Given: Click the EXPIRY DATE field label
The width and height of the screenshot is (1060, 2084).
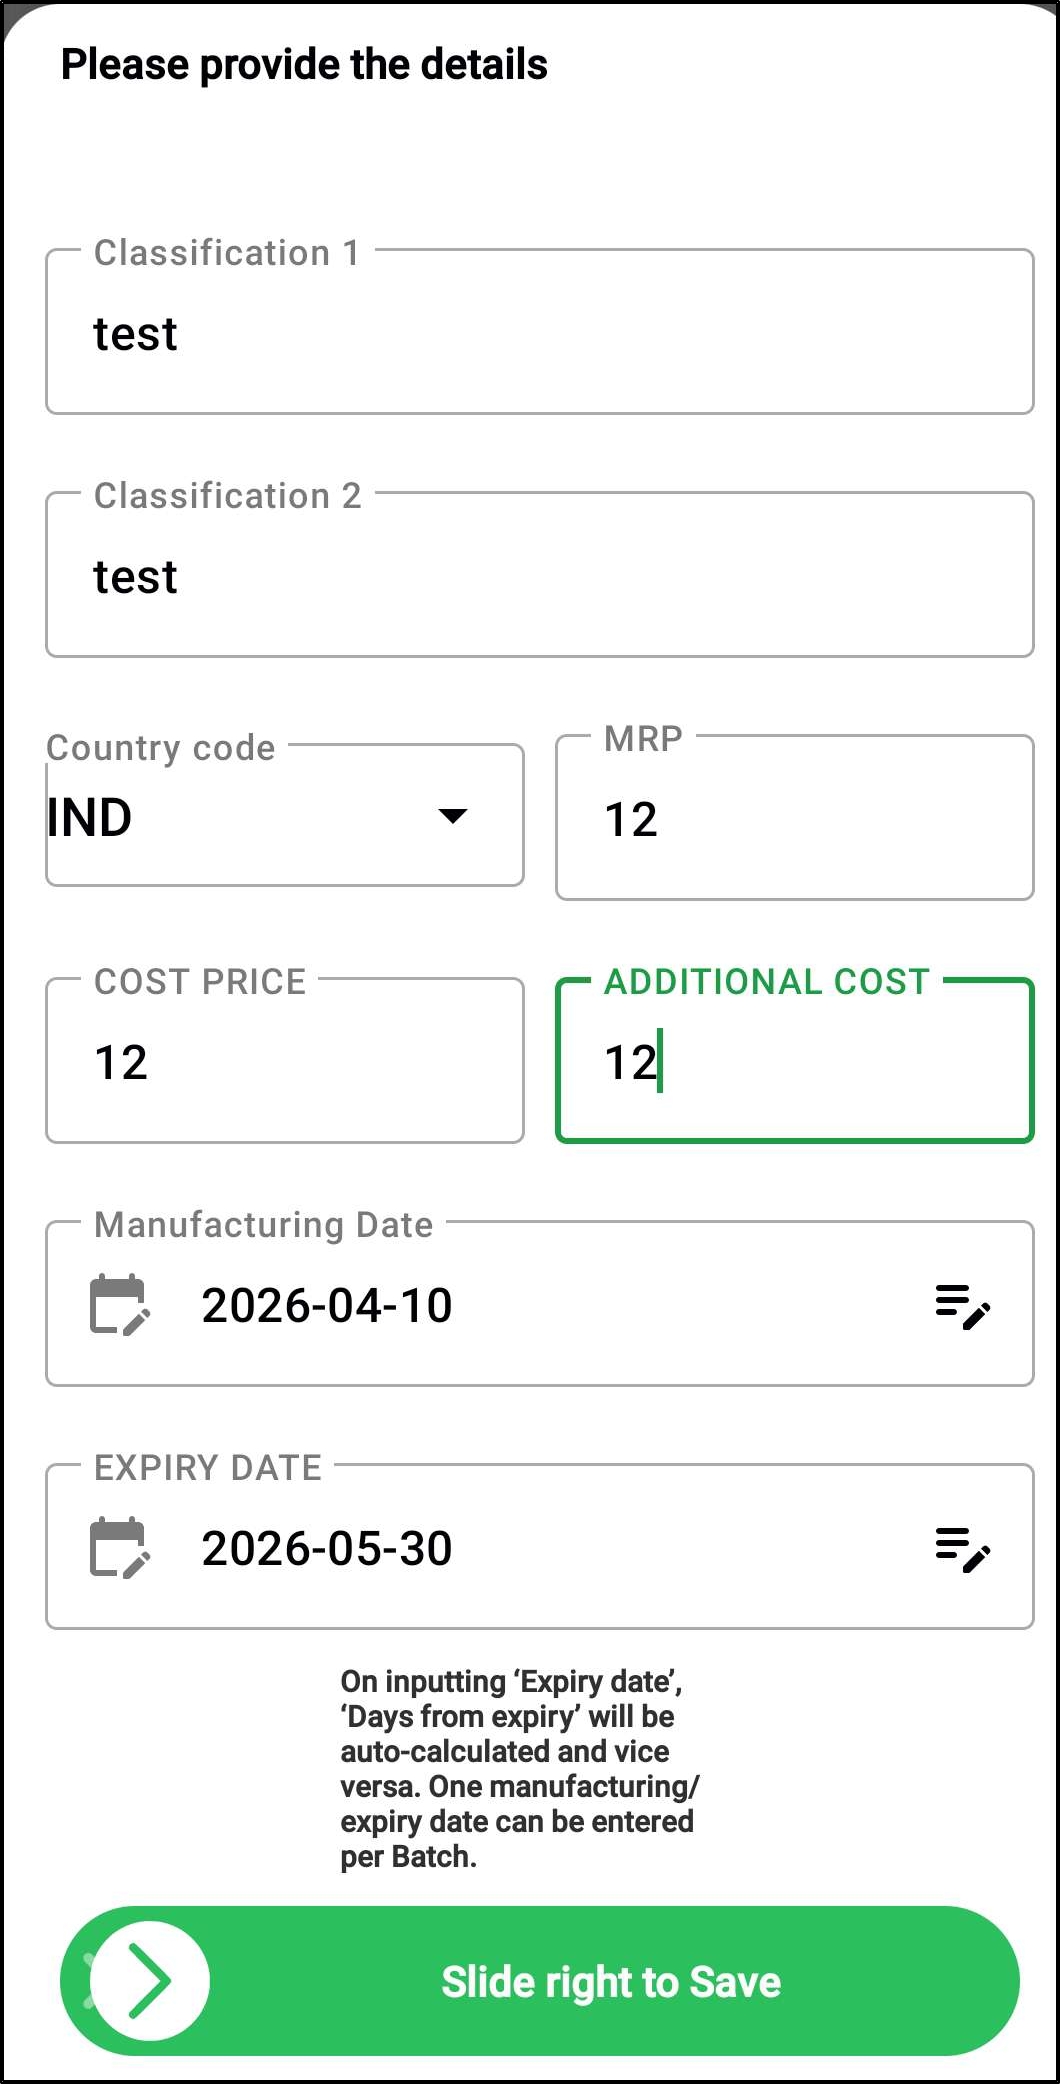Looking at the screenshot, I should coord(208,1468).
